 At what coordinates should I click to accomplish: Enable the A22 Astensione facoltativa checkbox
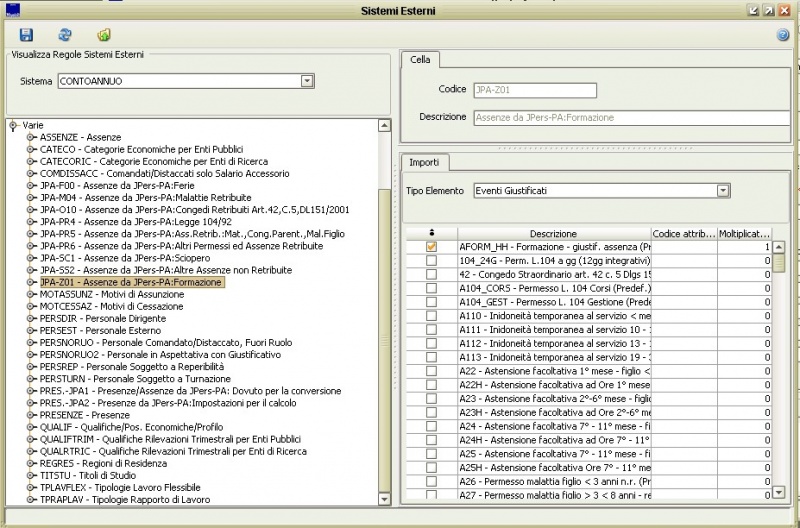coord(431,371)
